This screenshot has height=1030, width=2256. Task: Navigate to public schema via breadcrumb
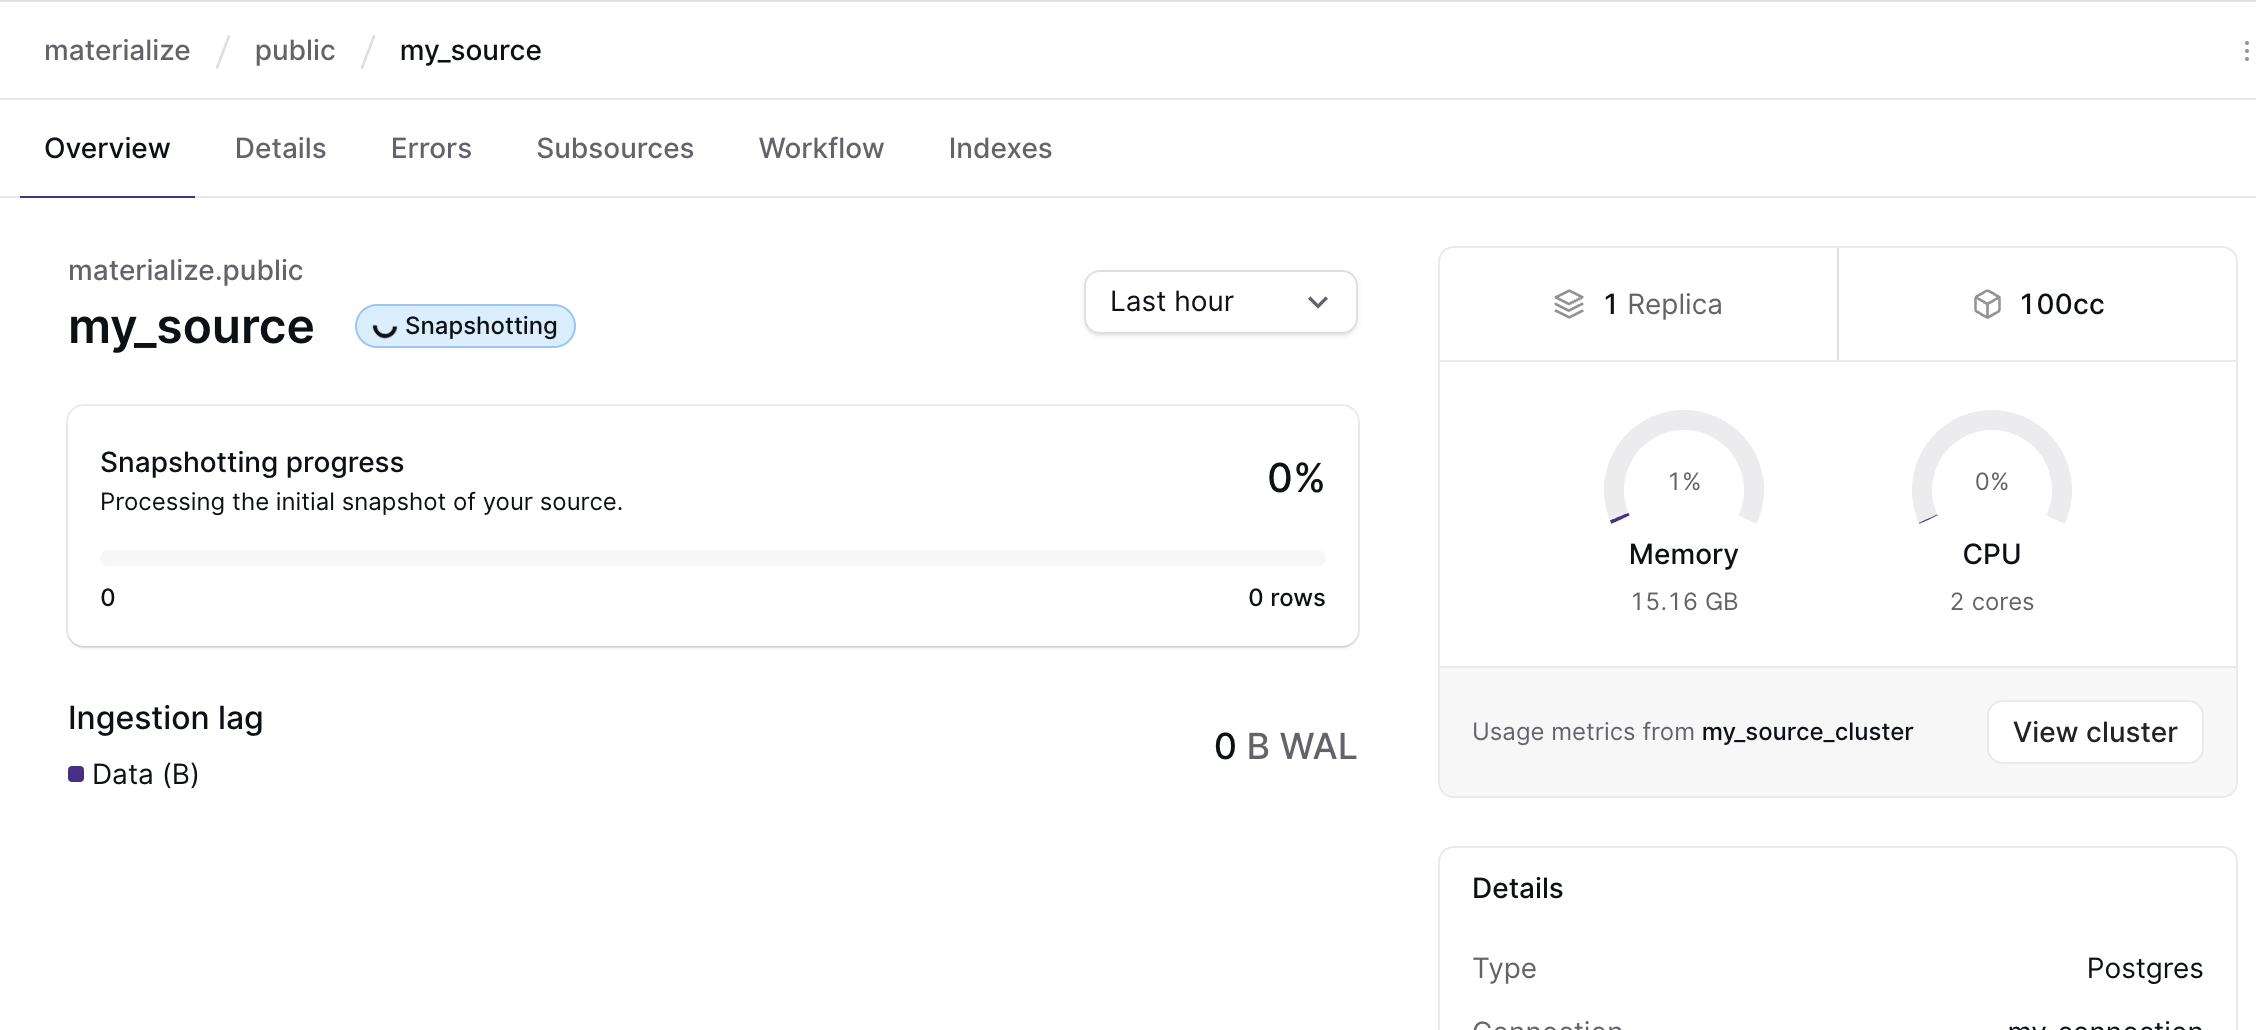coord(294,49)
